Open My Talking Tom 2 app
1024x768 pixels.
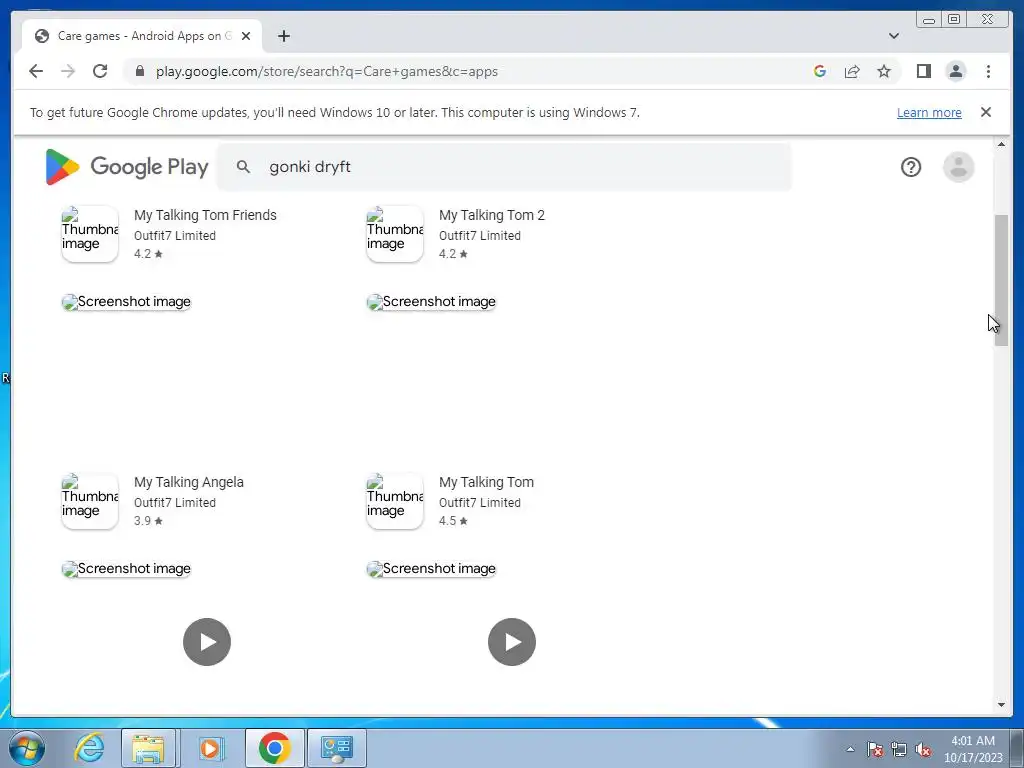[492, 215]
